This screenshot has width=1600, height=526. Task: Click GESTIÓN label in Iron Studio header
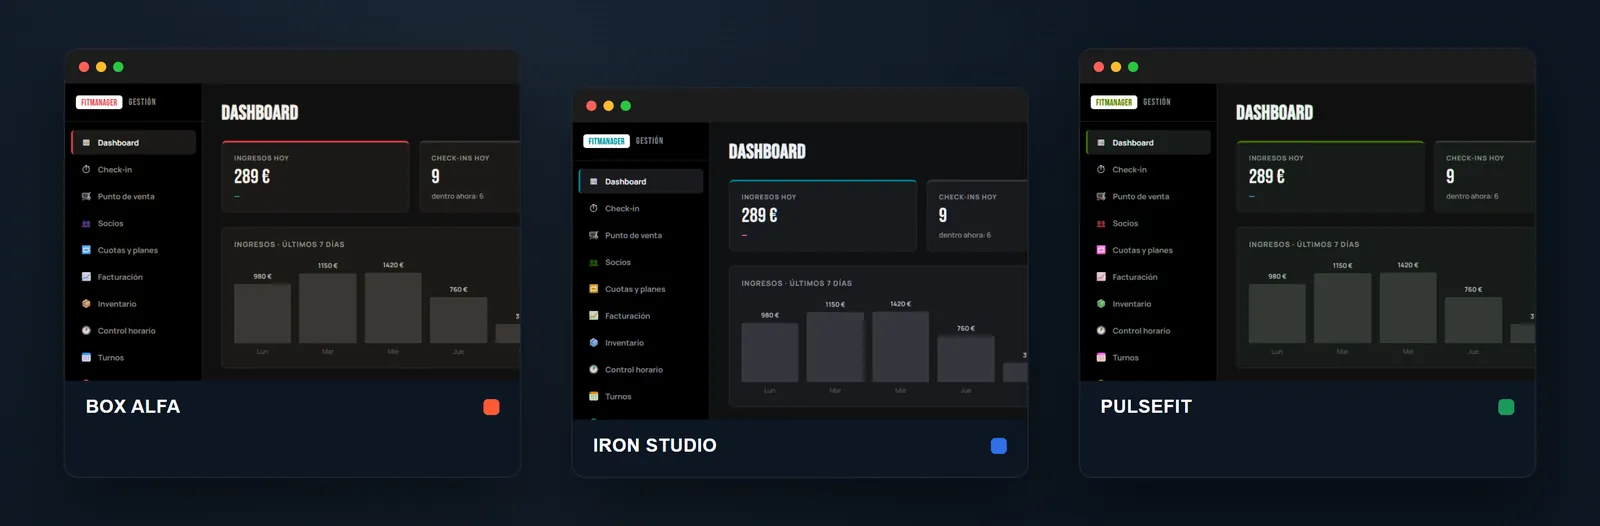[650, 141]
